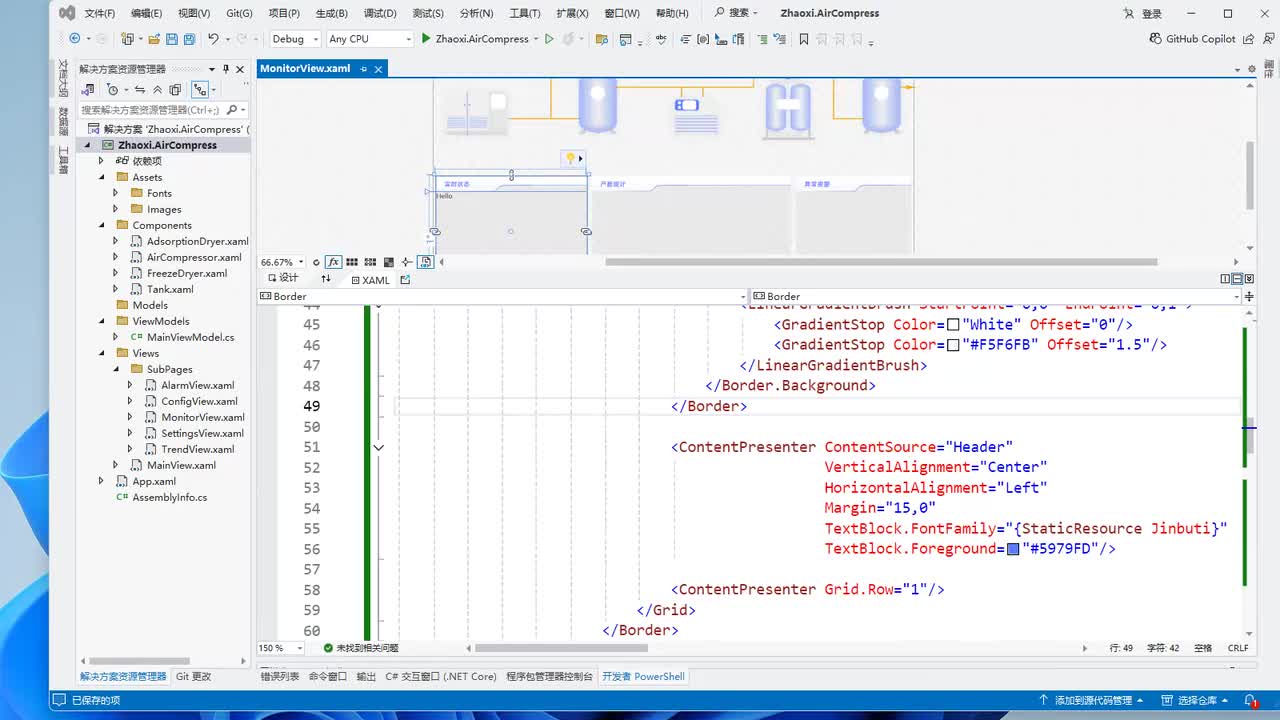Click the Save All toolbar icon
This screenshot has height=720, width=1280.
point(189,39)
